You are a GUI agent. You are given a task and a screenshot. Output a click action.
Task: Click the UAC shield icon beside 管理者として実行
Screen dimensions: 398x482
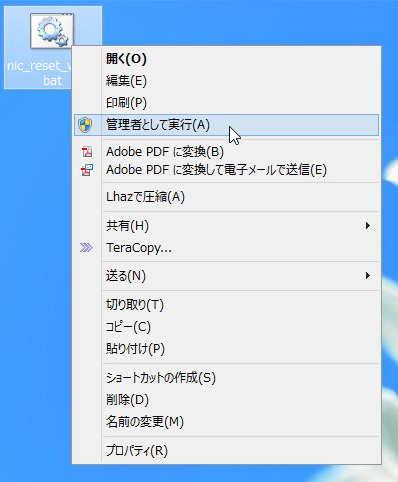[85, 125]
